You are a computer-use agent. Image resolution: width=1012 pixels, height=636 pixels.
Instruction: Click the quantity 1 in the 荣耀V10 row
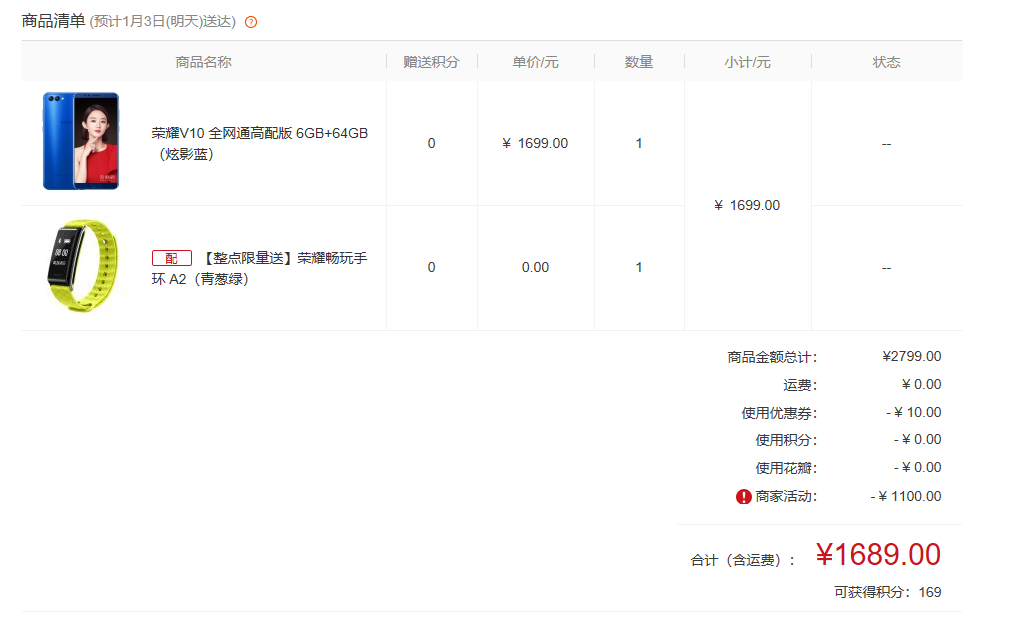click(x=638, y=143)
